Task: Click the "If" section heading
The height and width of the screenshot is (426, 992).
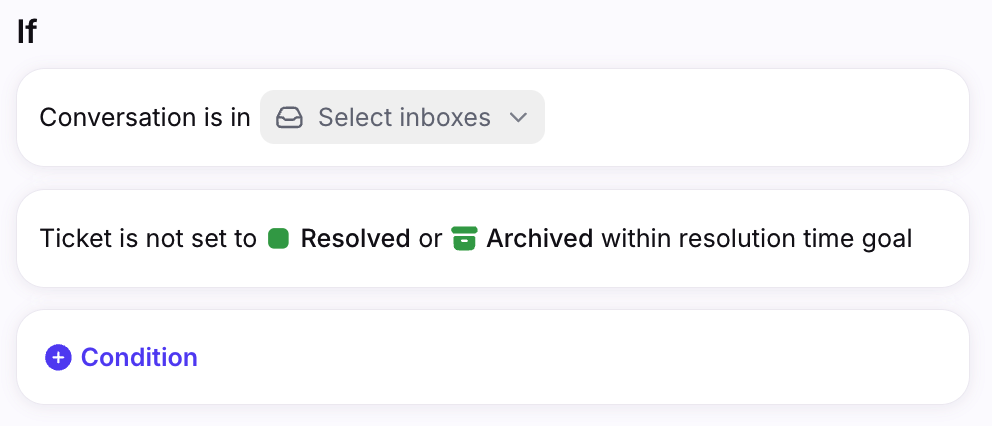Action: (27, 32)
